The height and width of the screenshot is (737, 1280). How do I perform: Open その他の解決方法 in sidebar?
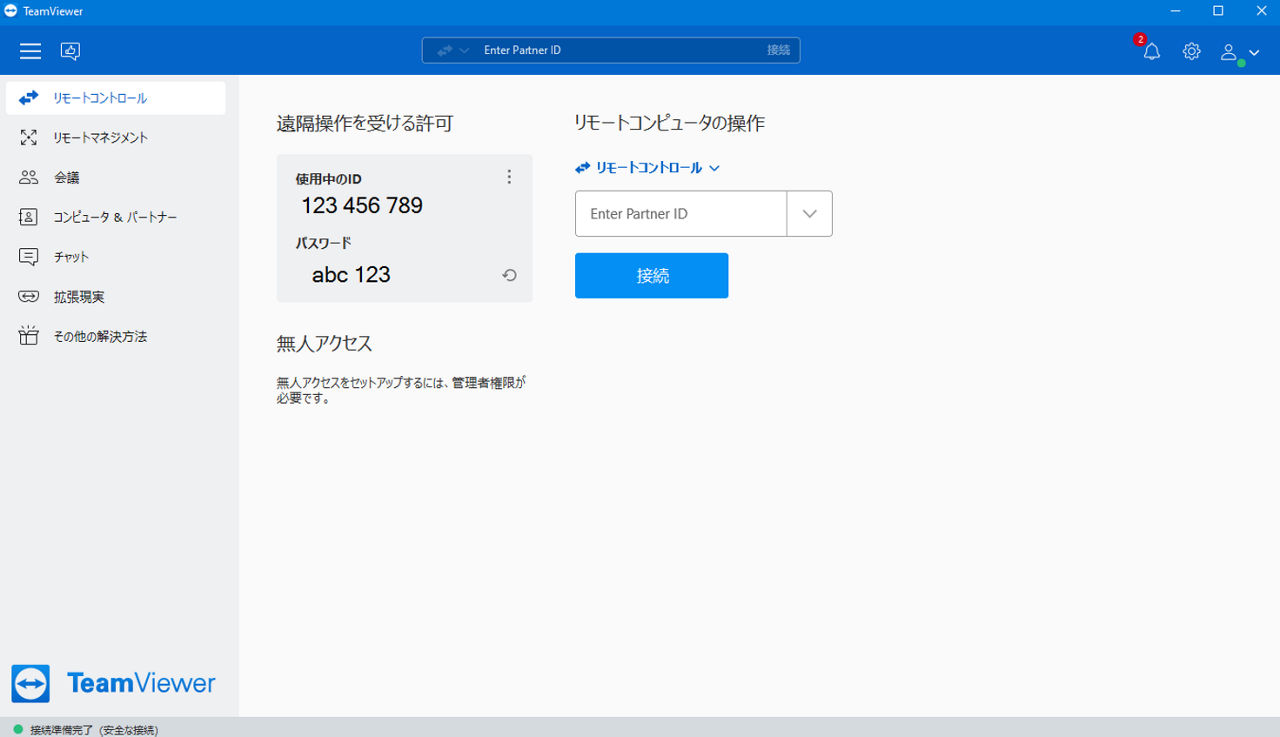coord(115,336)
